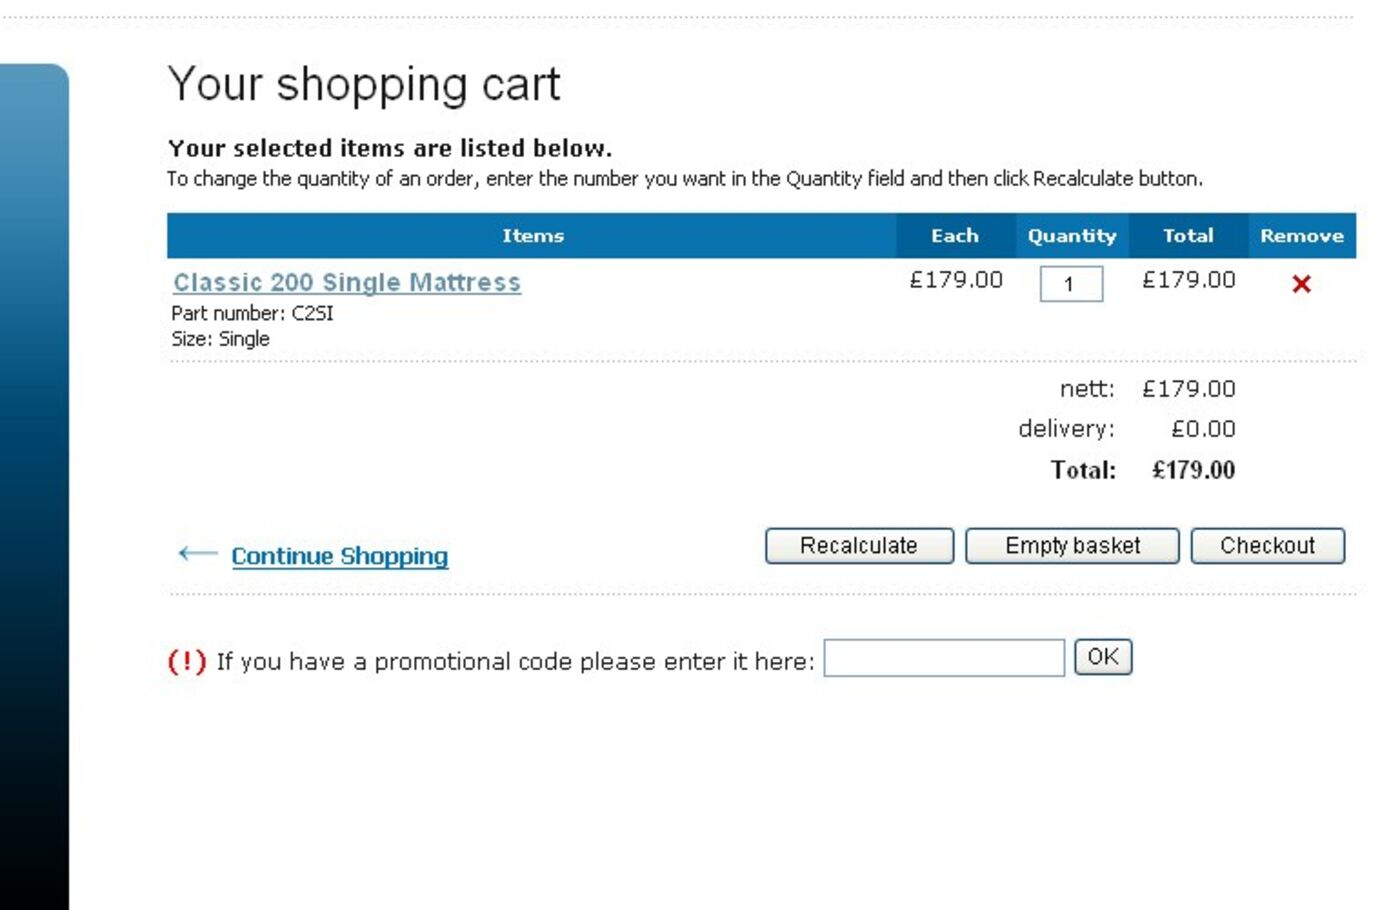This screenshot has height=910, width=1400.
Task: Follow the Continue Shopping link
Action: click(339, 556)
